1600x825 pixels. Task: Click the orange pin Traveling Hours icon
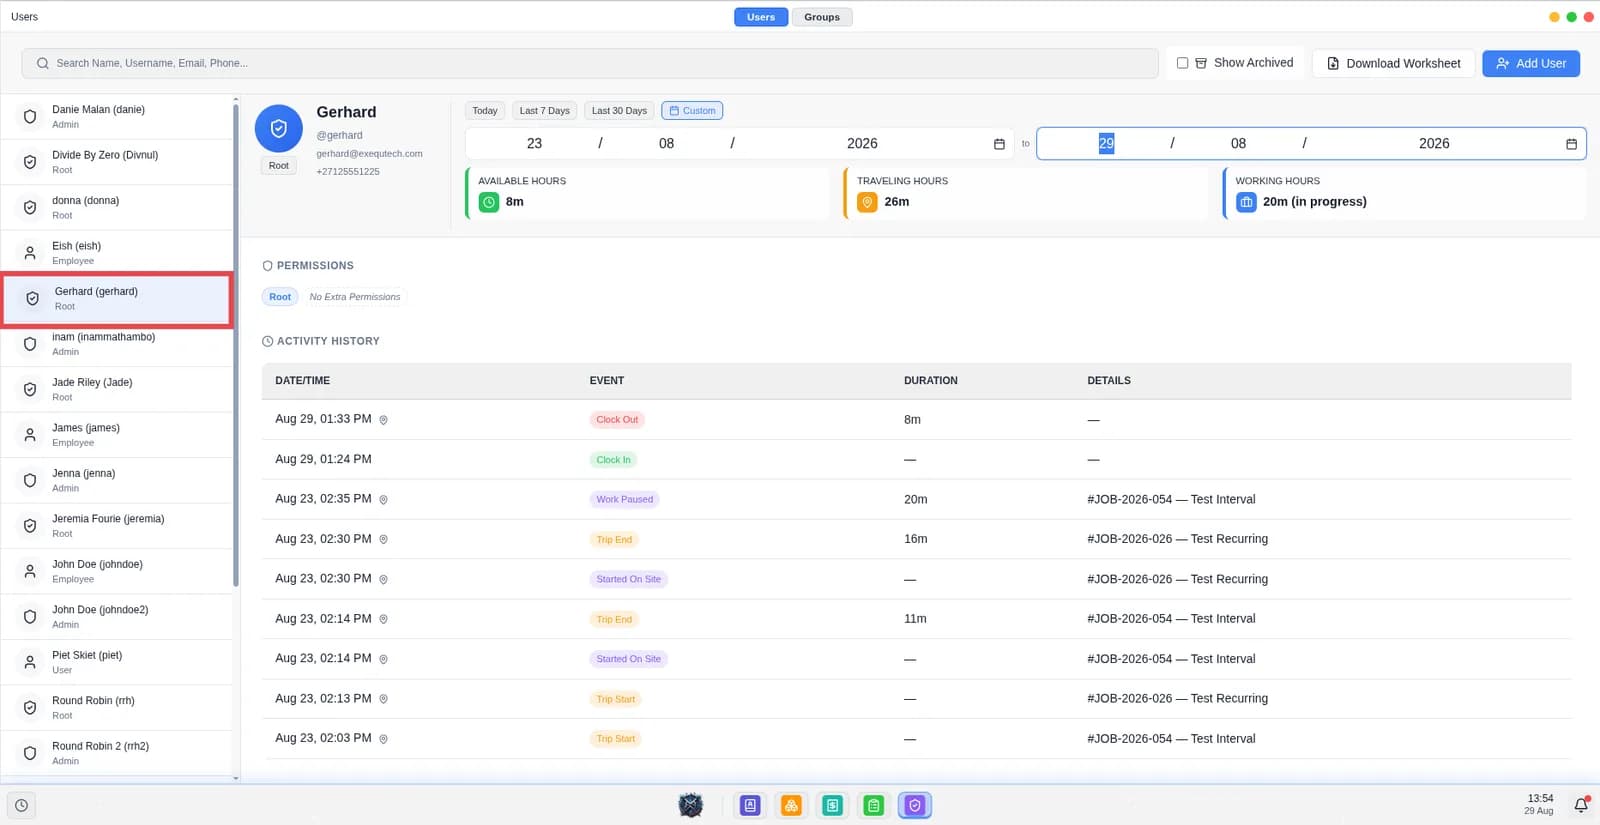[x=867, y=202]
